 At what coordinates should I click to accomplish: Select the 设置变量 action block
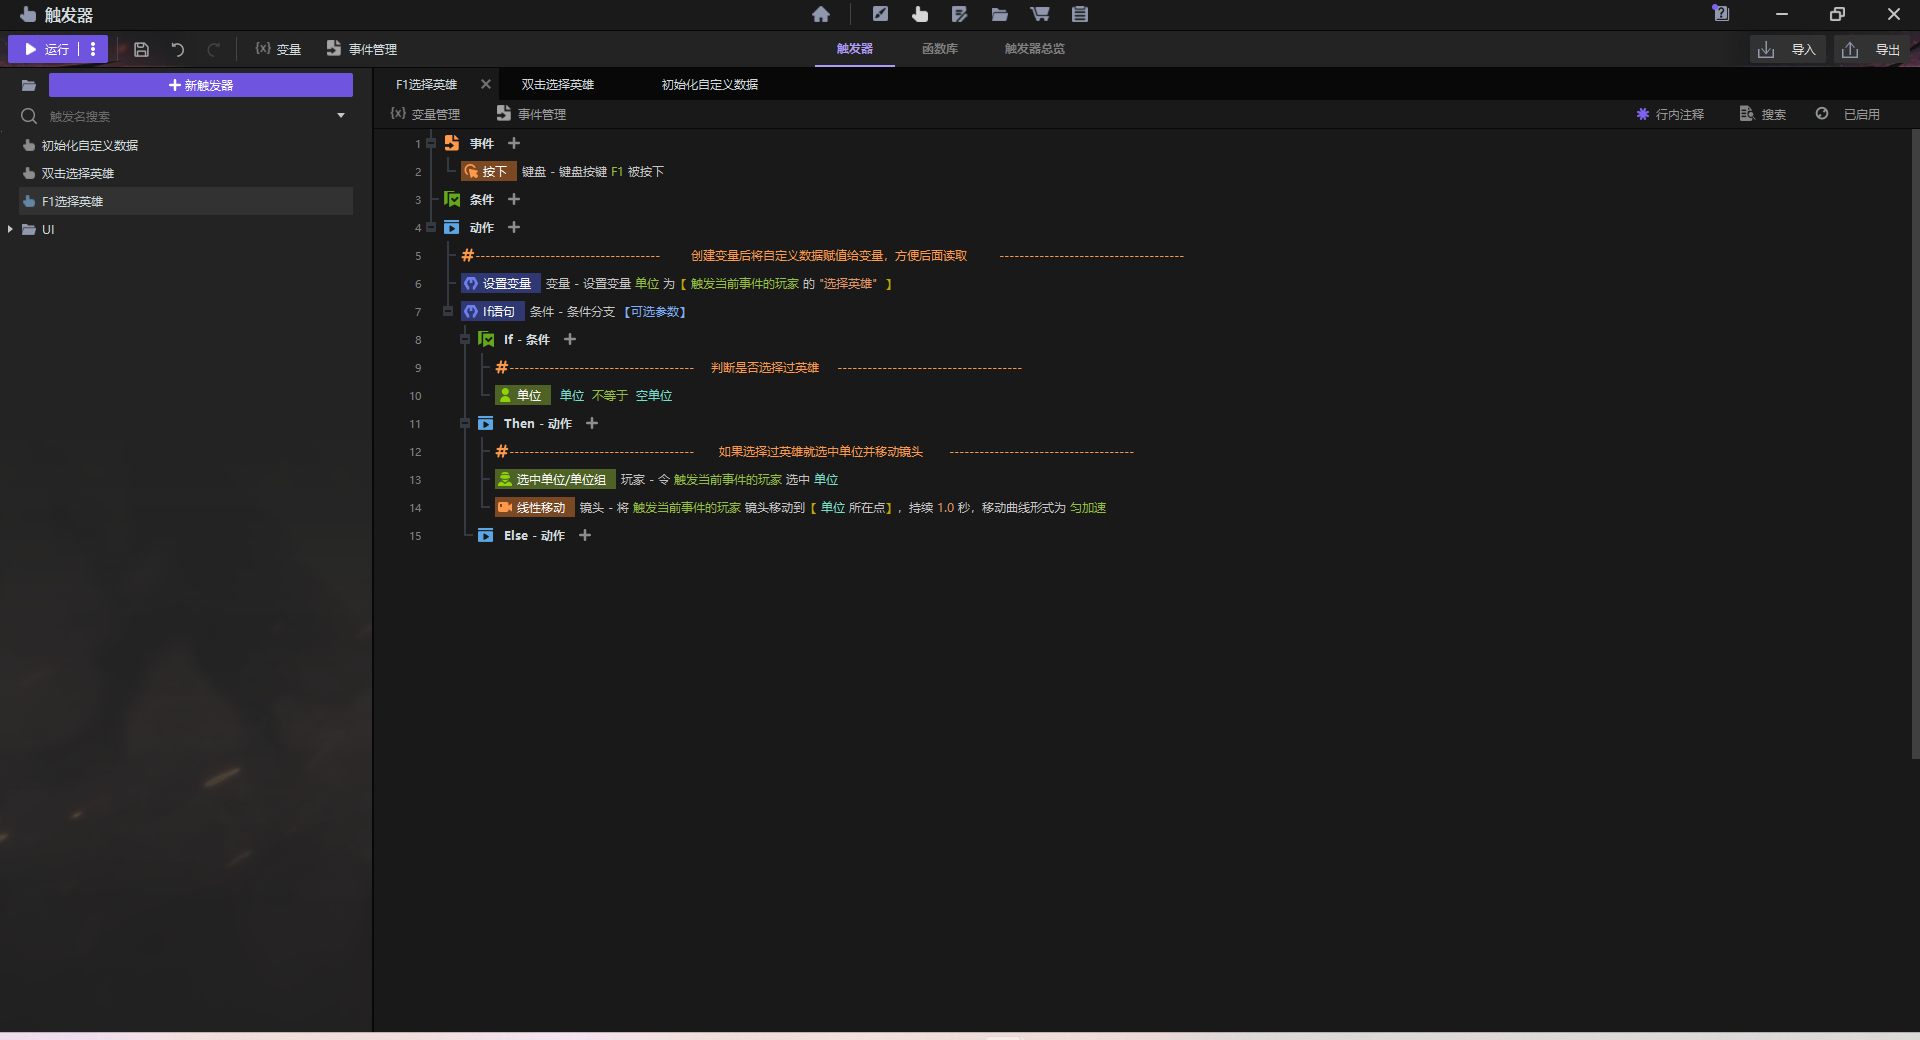coord(501,284)
